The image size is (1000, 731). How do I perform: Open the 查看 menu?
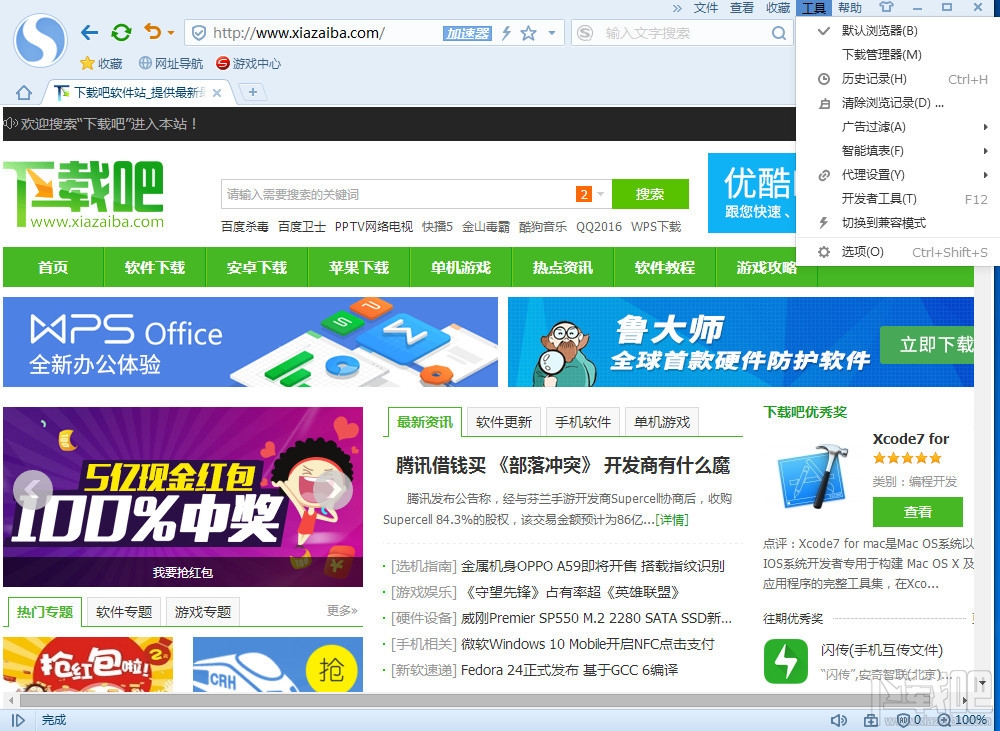742,8
